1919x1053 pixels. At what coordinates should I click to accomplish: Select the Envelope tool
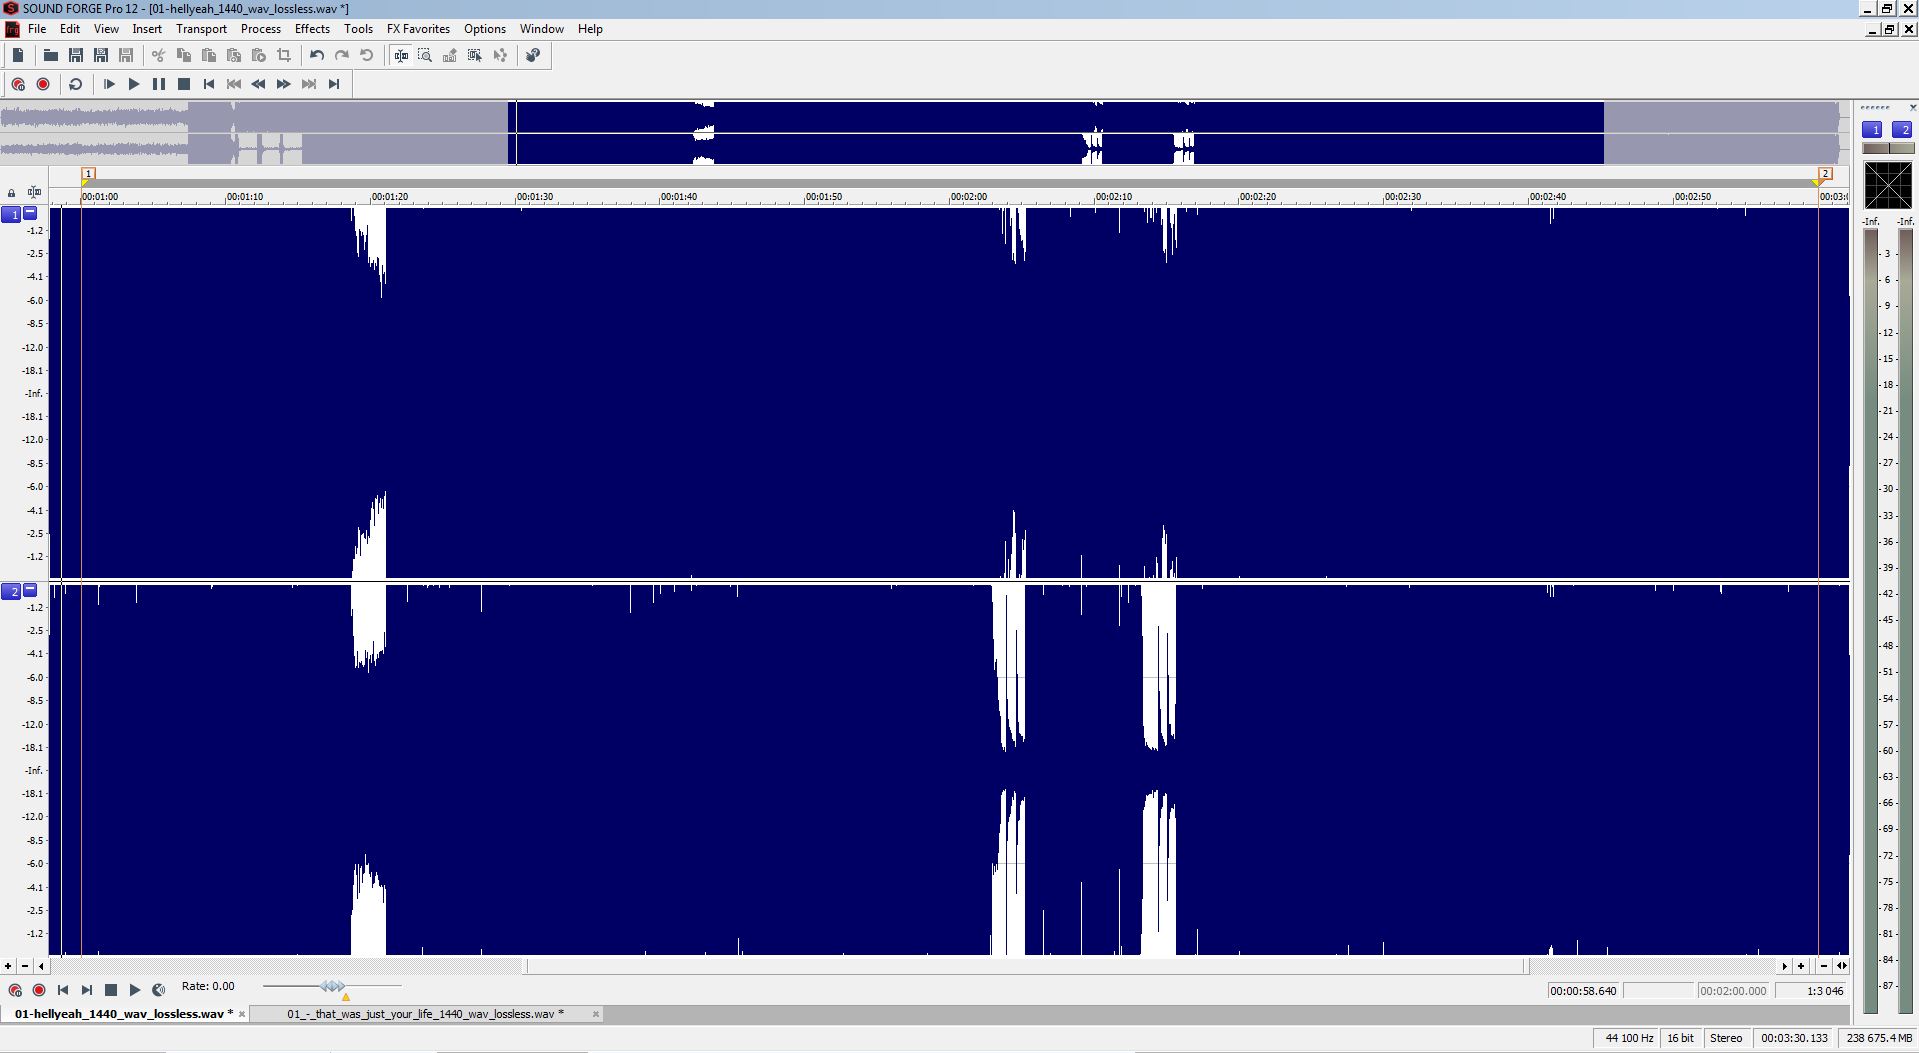500,56
